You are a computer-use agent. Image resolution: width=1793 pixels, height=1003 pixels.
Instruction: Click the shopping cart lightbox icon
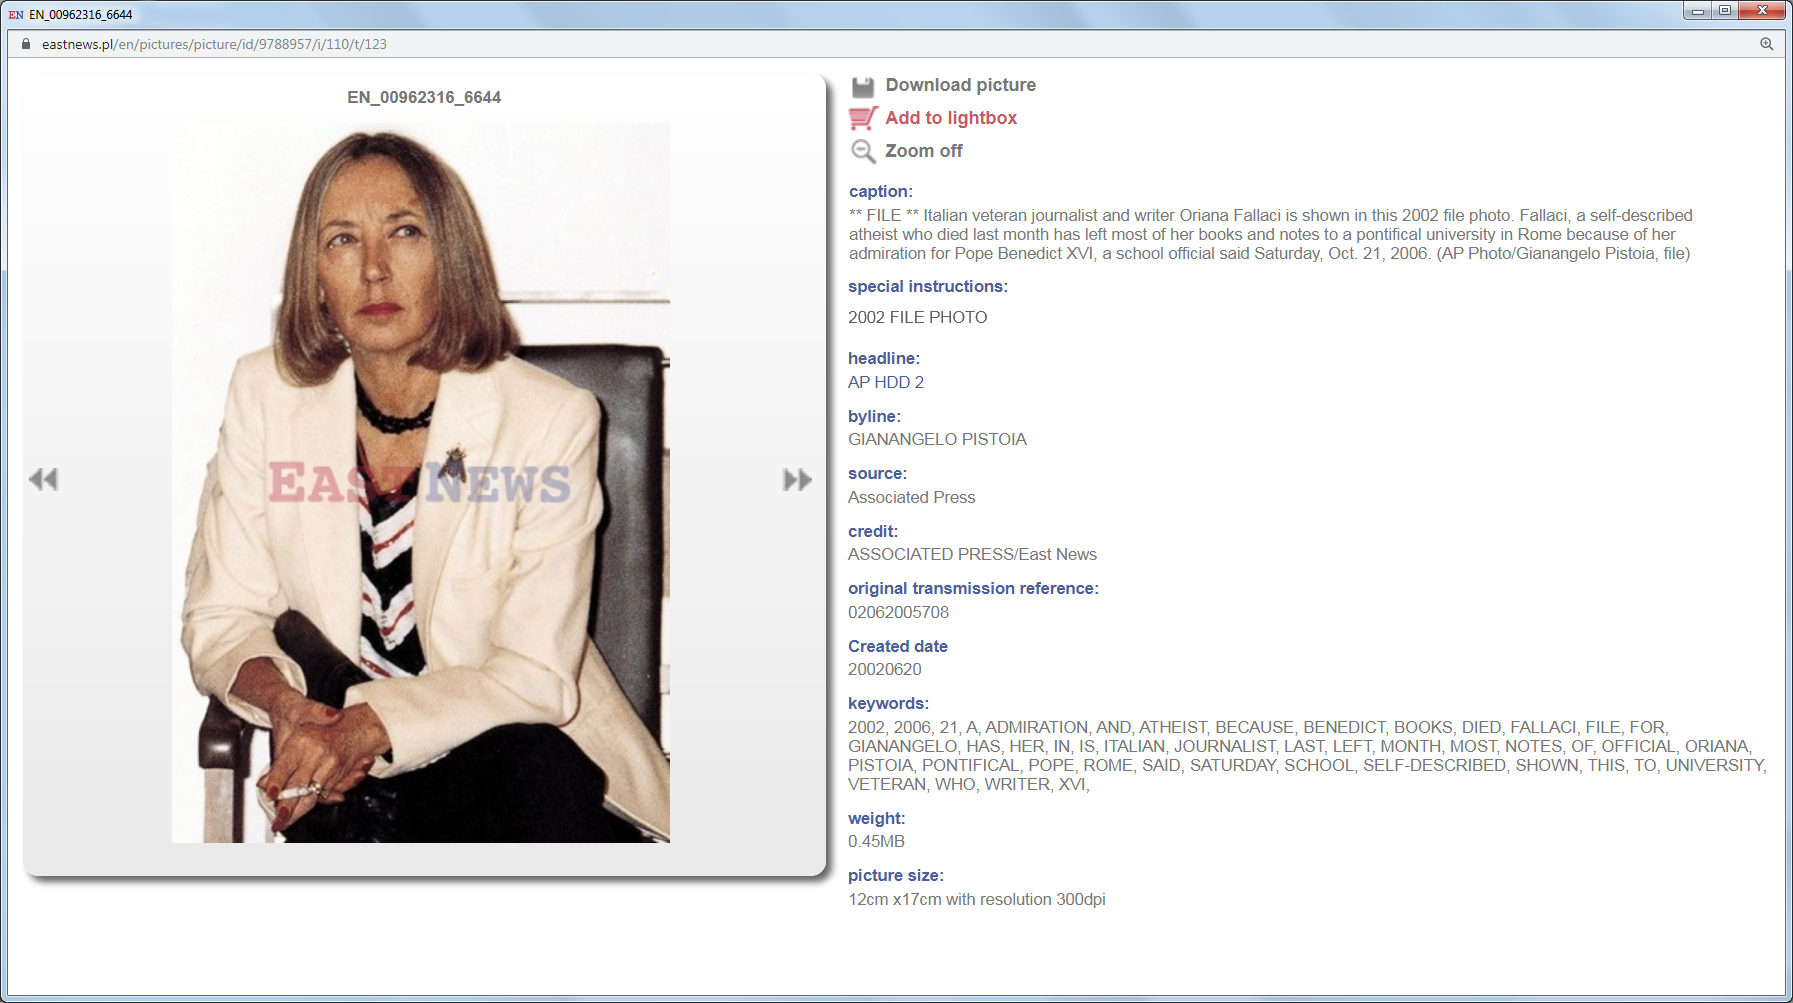pyautogui.click(x=863, y=118)
